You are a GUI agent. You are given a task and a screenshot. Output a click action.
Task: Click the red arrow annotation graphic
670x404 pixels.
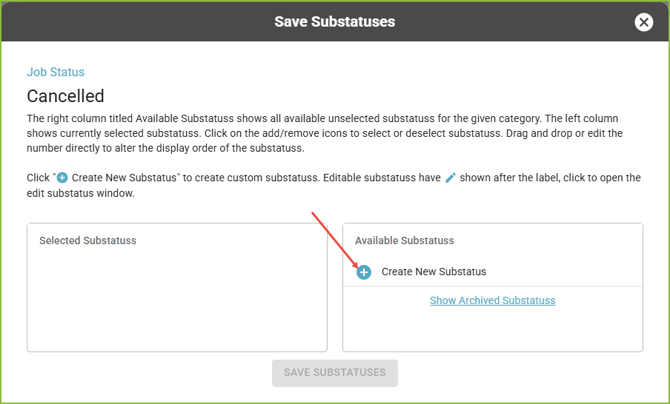[x=335, y=239]
